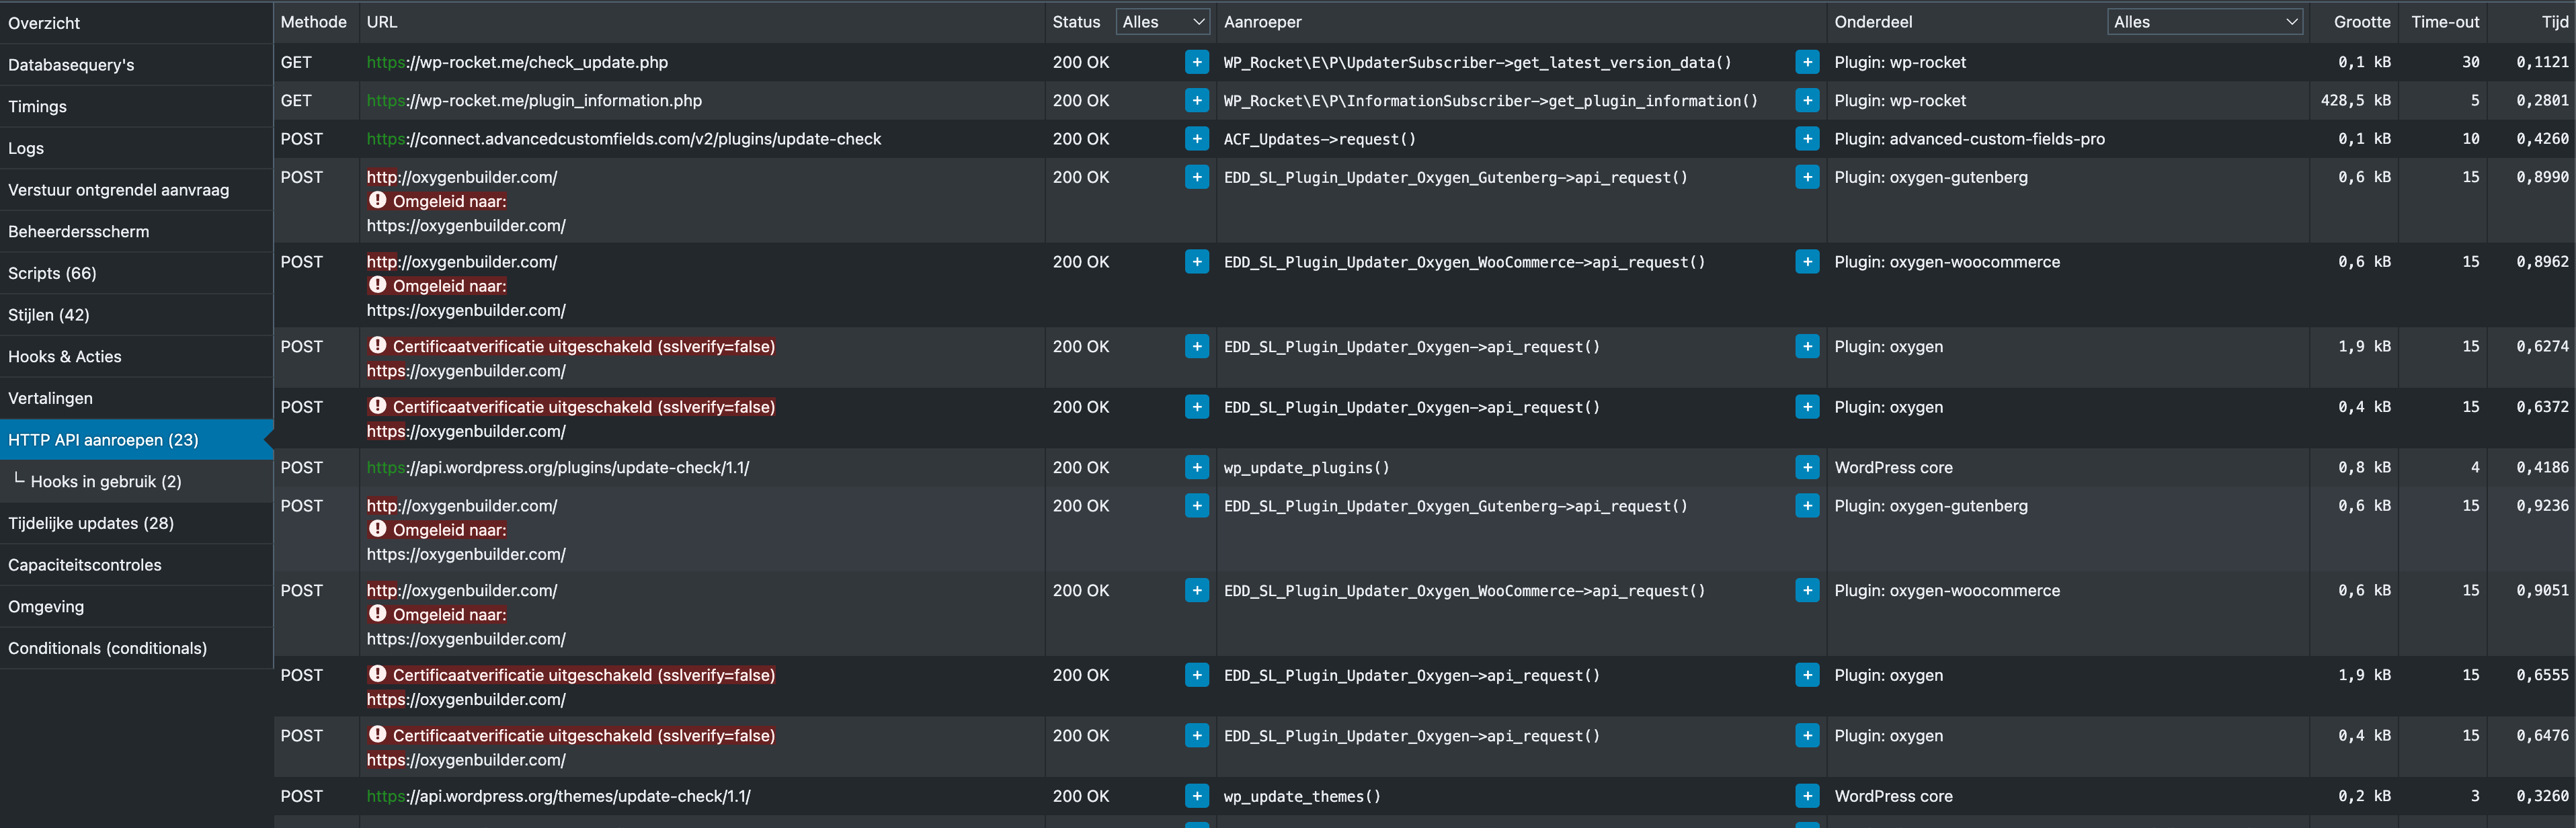The image size is (2576, 828).
Task: Open the Status filter dropdown set to Alles
Action: click(1162, 21)
